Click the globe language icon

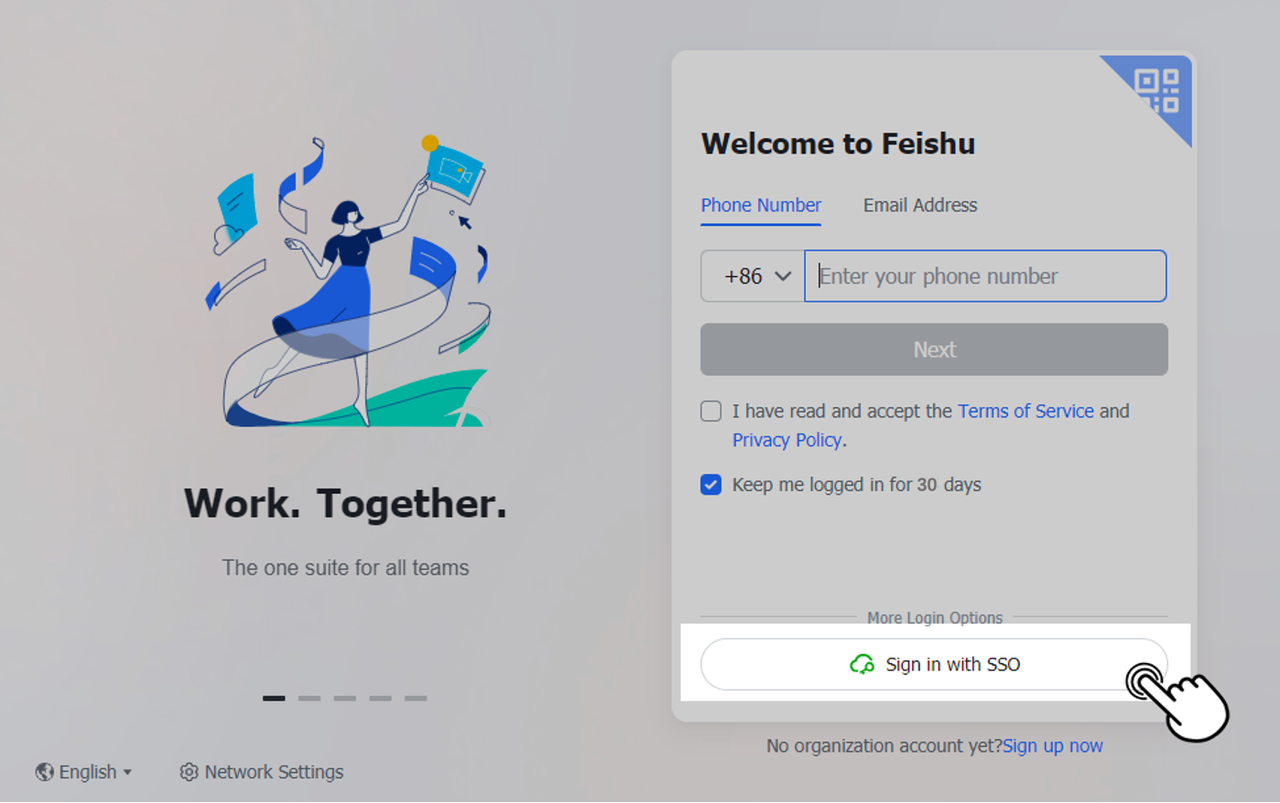click(44, 772)
